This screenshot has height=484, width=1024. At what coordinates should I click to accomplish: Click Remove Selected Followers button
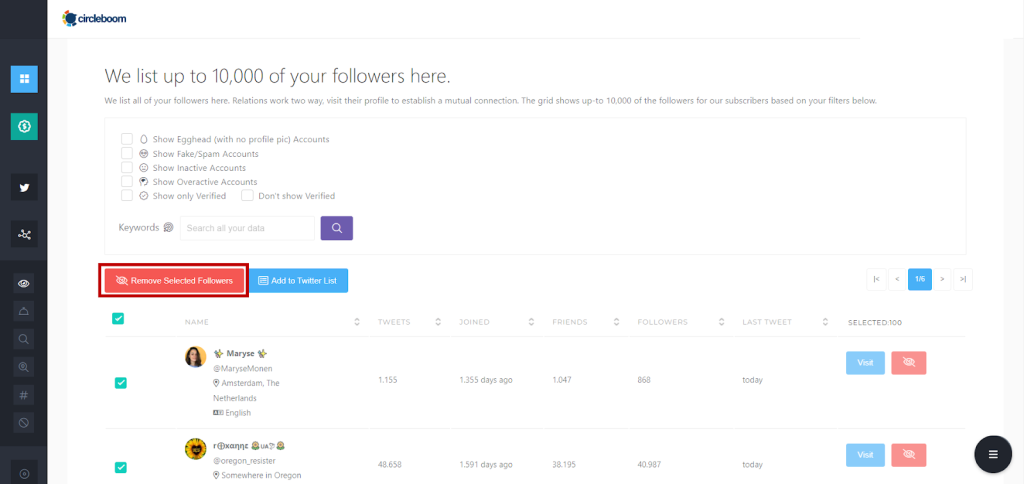[x=174, y=281]
